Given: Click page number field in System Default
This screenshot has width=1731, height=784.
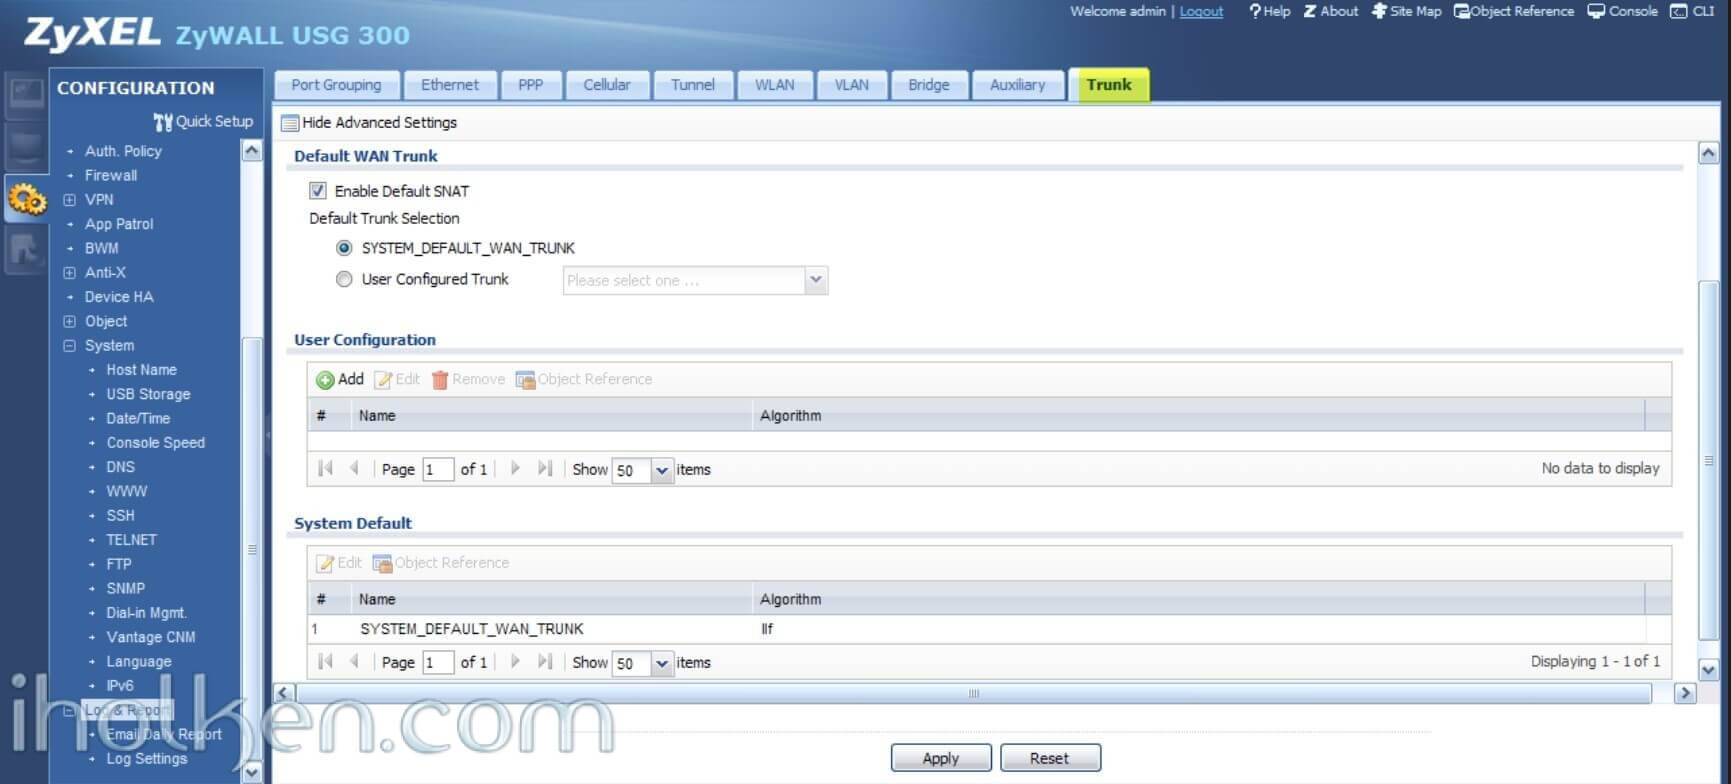Looking at the screenshot, I should click(x=438, y=663).
